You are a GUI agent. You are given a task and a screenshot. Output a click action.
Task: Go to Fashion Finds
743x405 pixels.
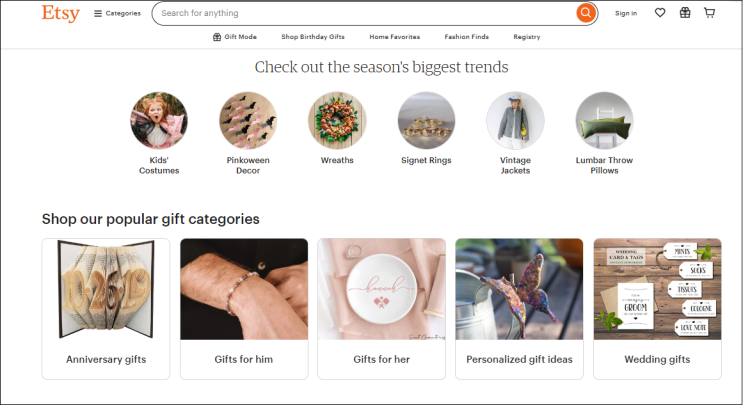(466, 36)
